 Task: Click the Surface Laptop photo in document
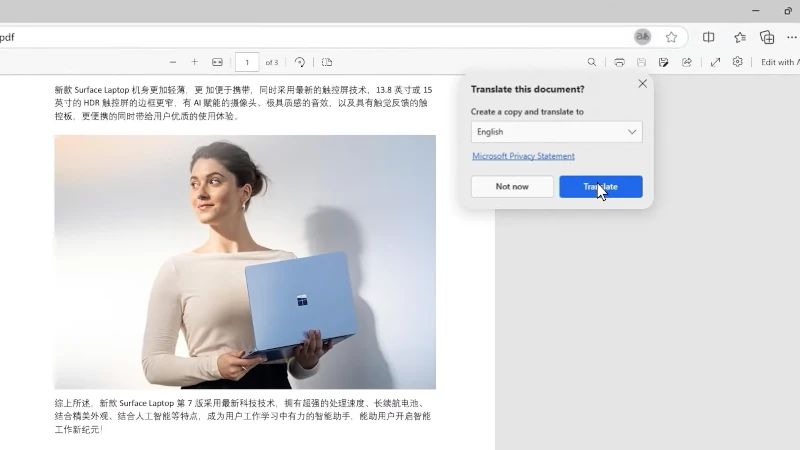[x=245, y=262]
